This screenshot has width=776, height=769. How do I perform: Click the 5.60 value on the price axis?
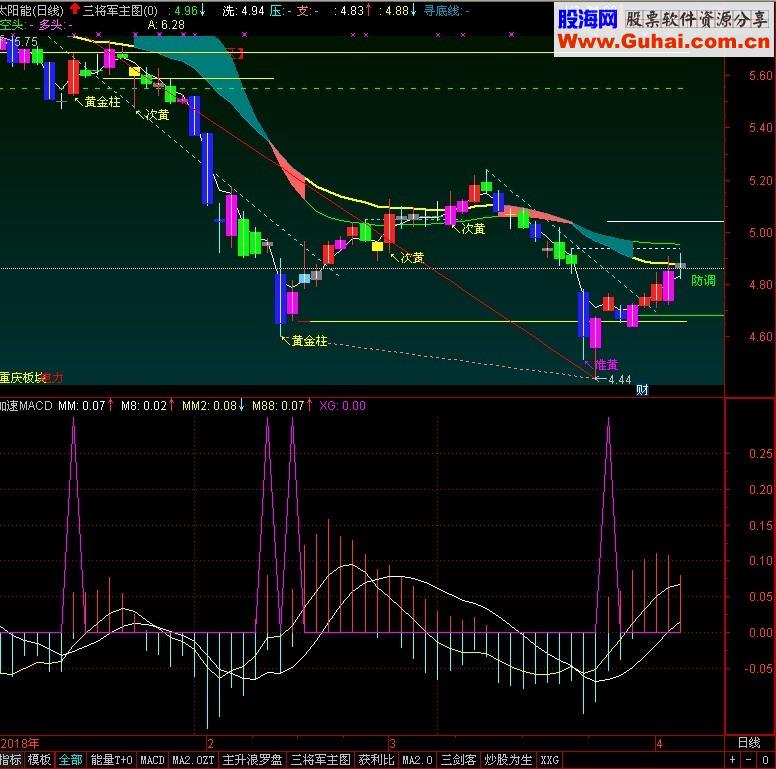[x=761, y=76]
